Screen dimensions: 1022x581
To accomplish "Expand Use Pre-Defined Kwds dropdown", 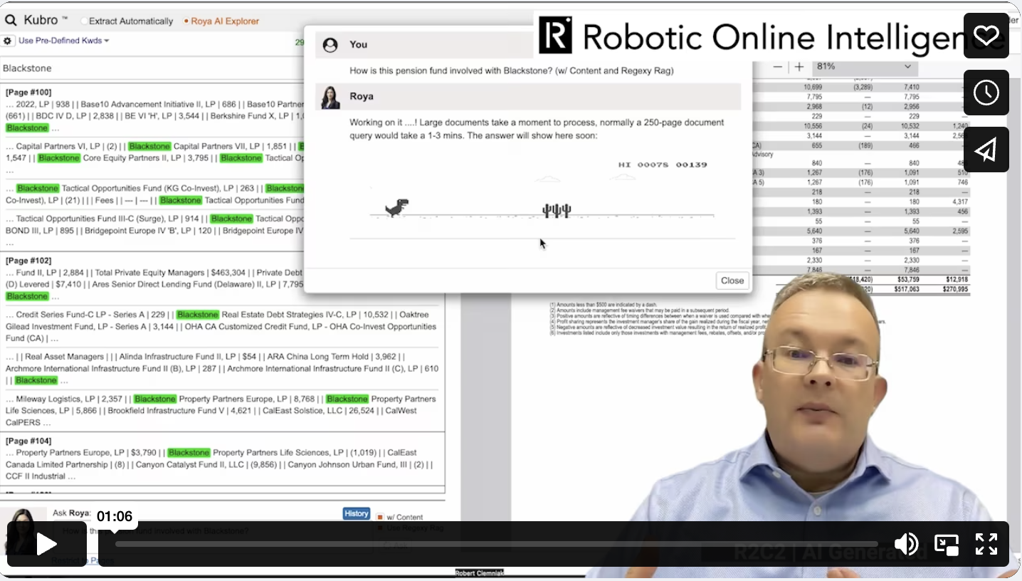I will (x=63, y=40).
